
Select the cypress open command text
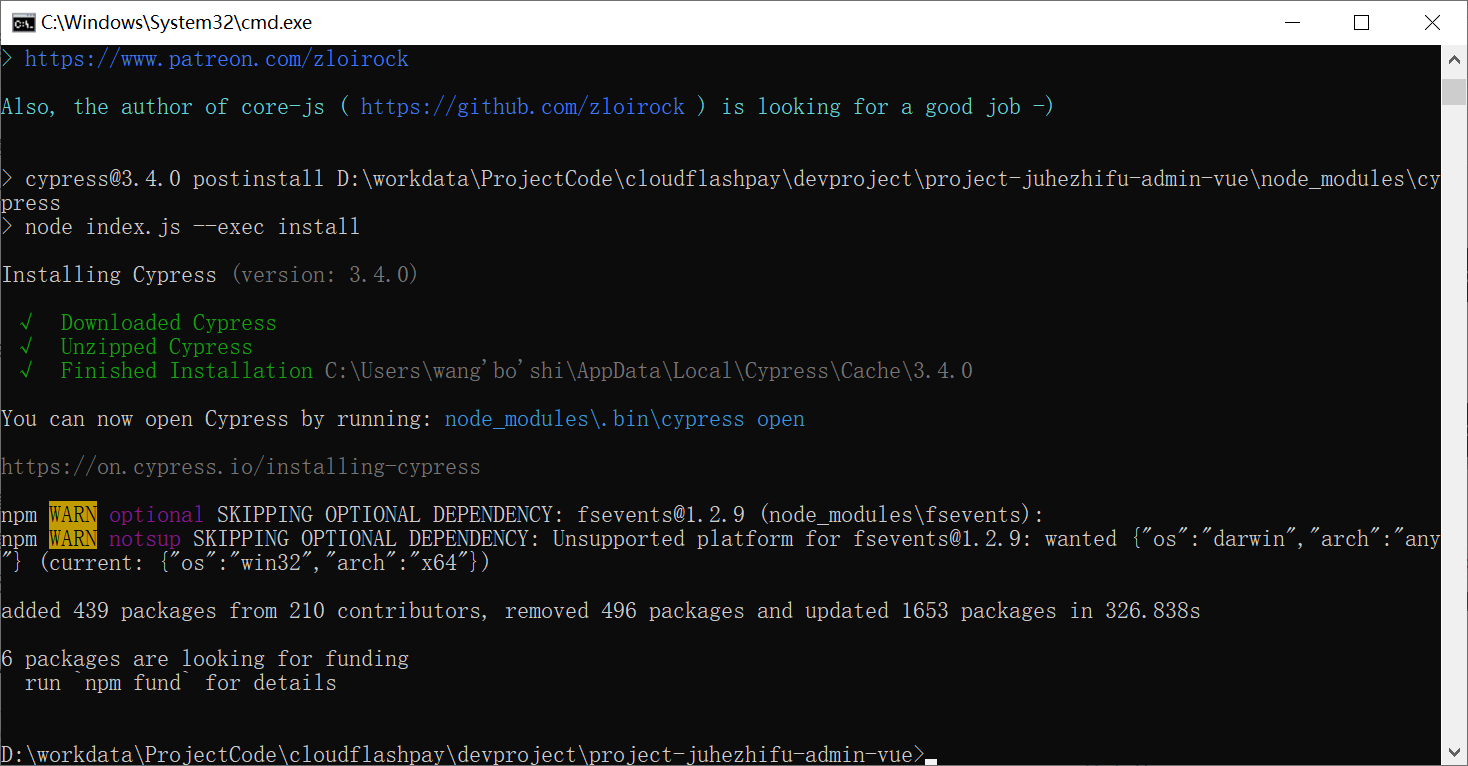[625, 418]
